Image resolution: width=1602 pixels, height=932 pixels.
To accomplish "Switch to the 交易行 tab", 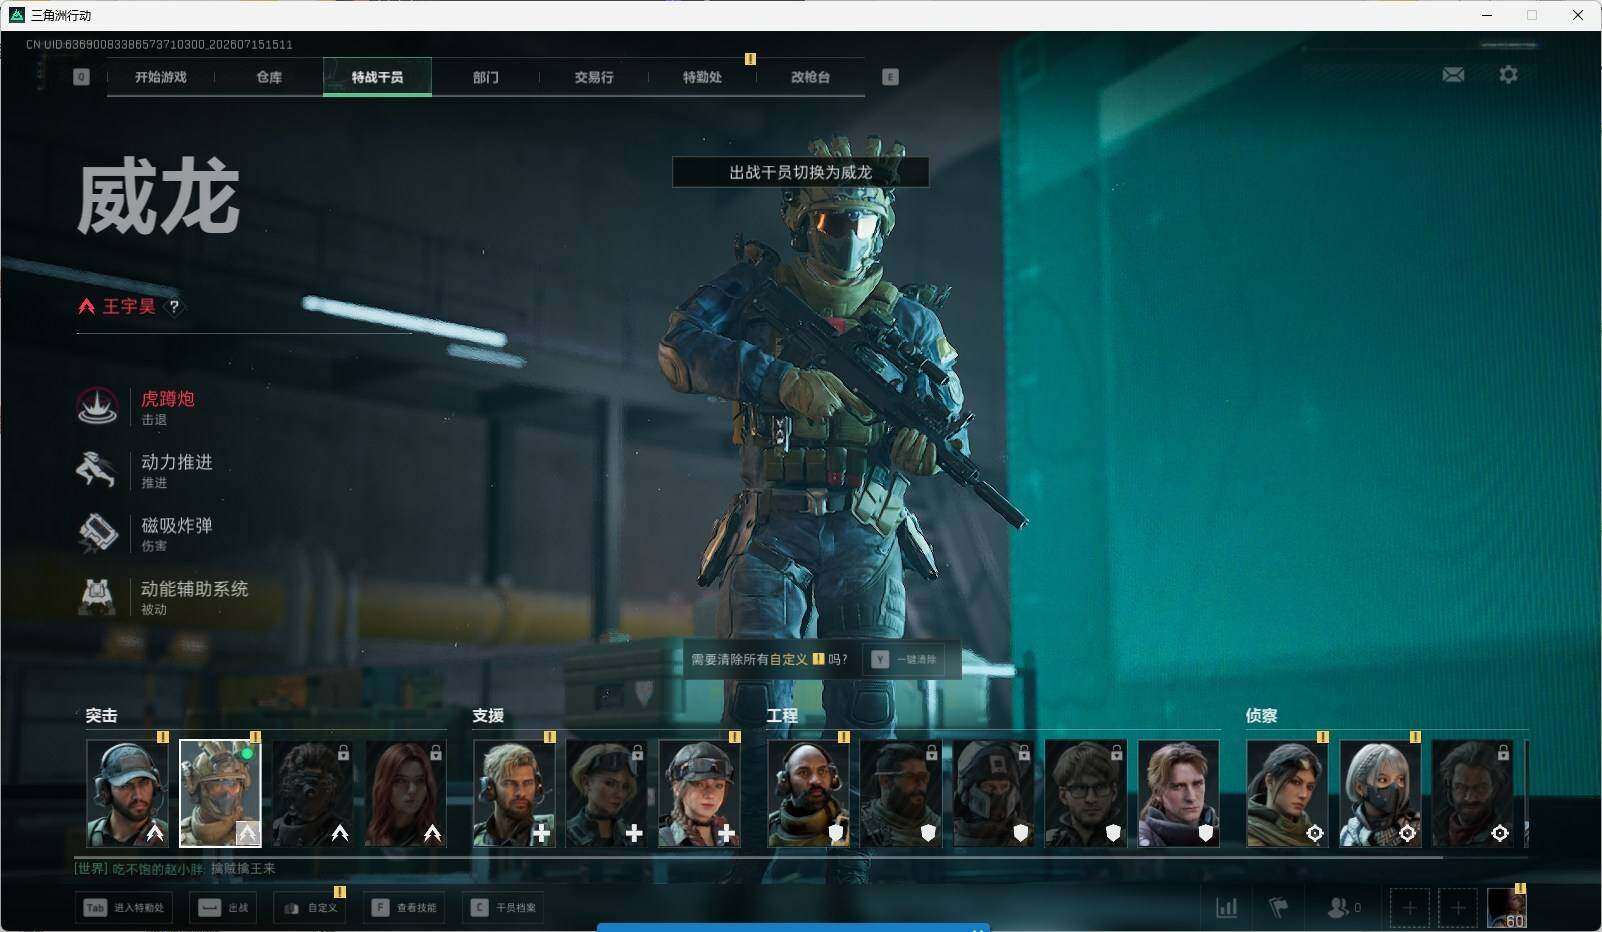I will 593,77.
